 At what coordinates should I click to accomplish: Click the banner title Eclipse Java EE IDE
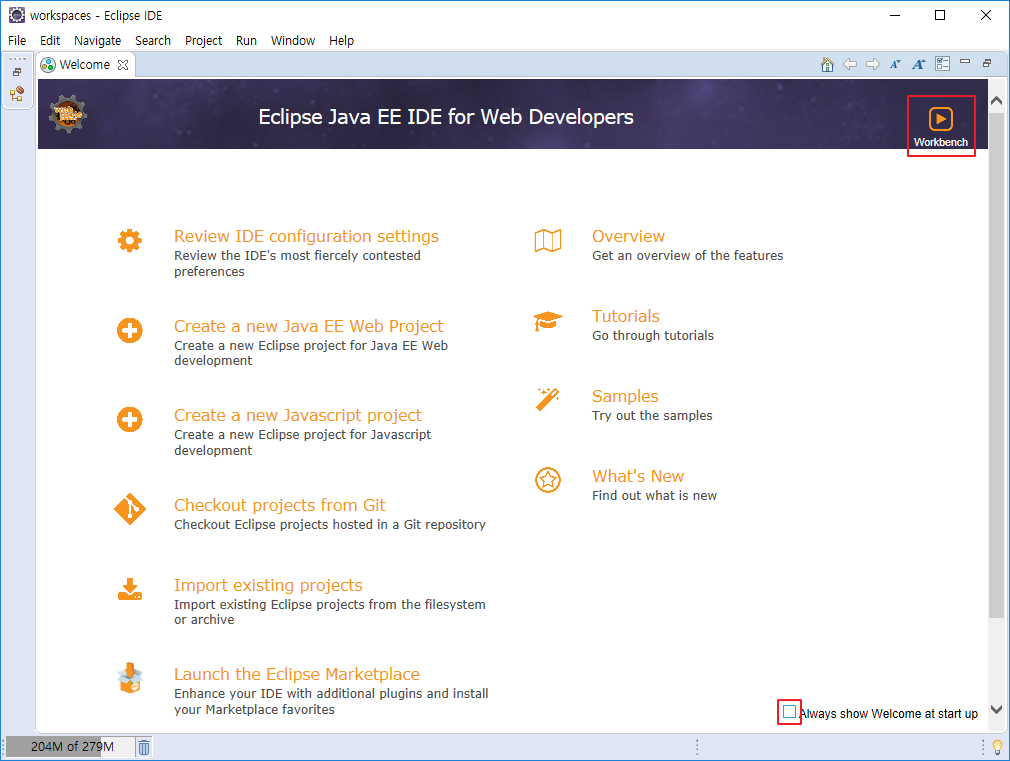tap(446, 117)
